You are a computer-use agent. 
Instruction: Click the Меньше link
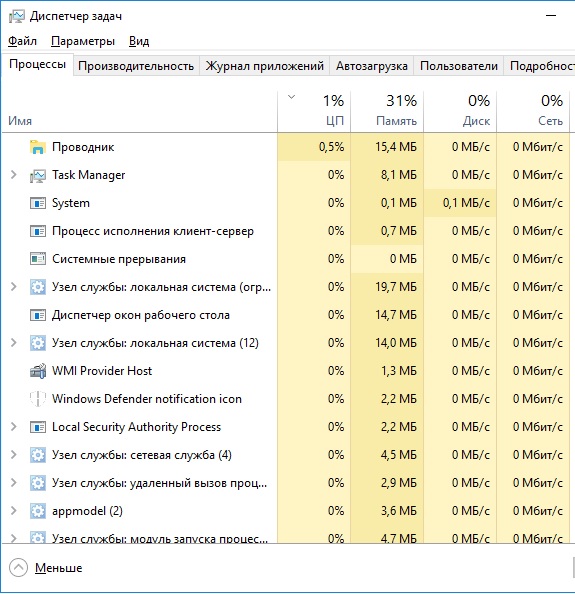[59, 568]
